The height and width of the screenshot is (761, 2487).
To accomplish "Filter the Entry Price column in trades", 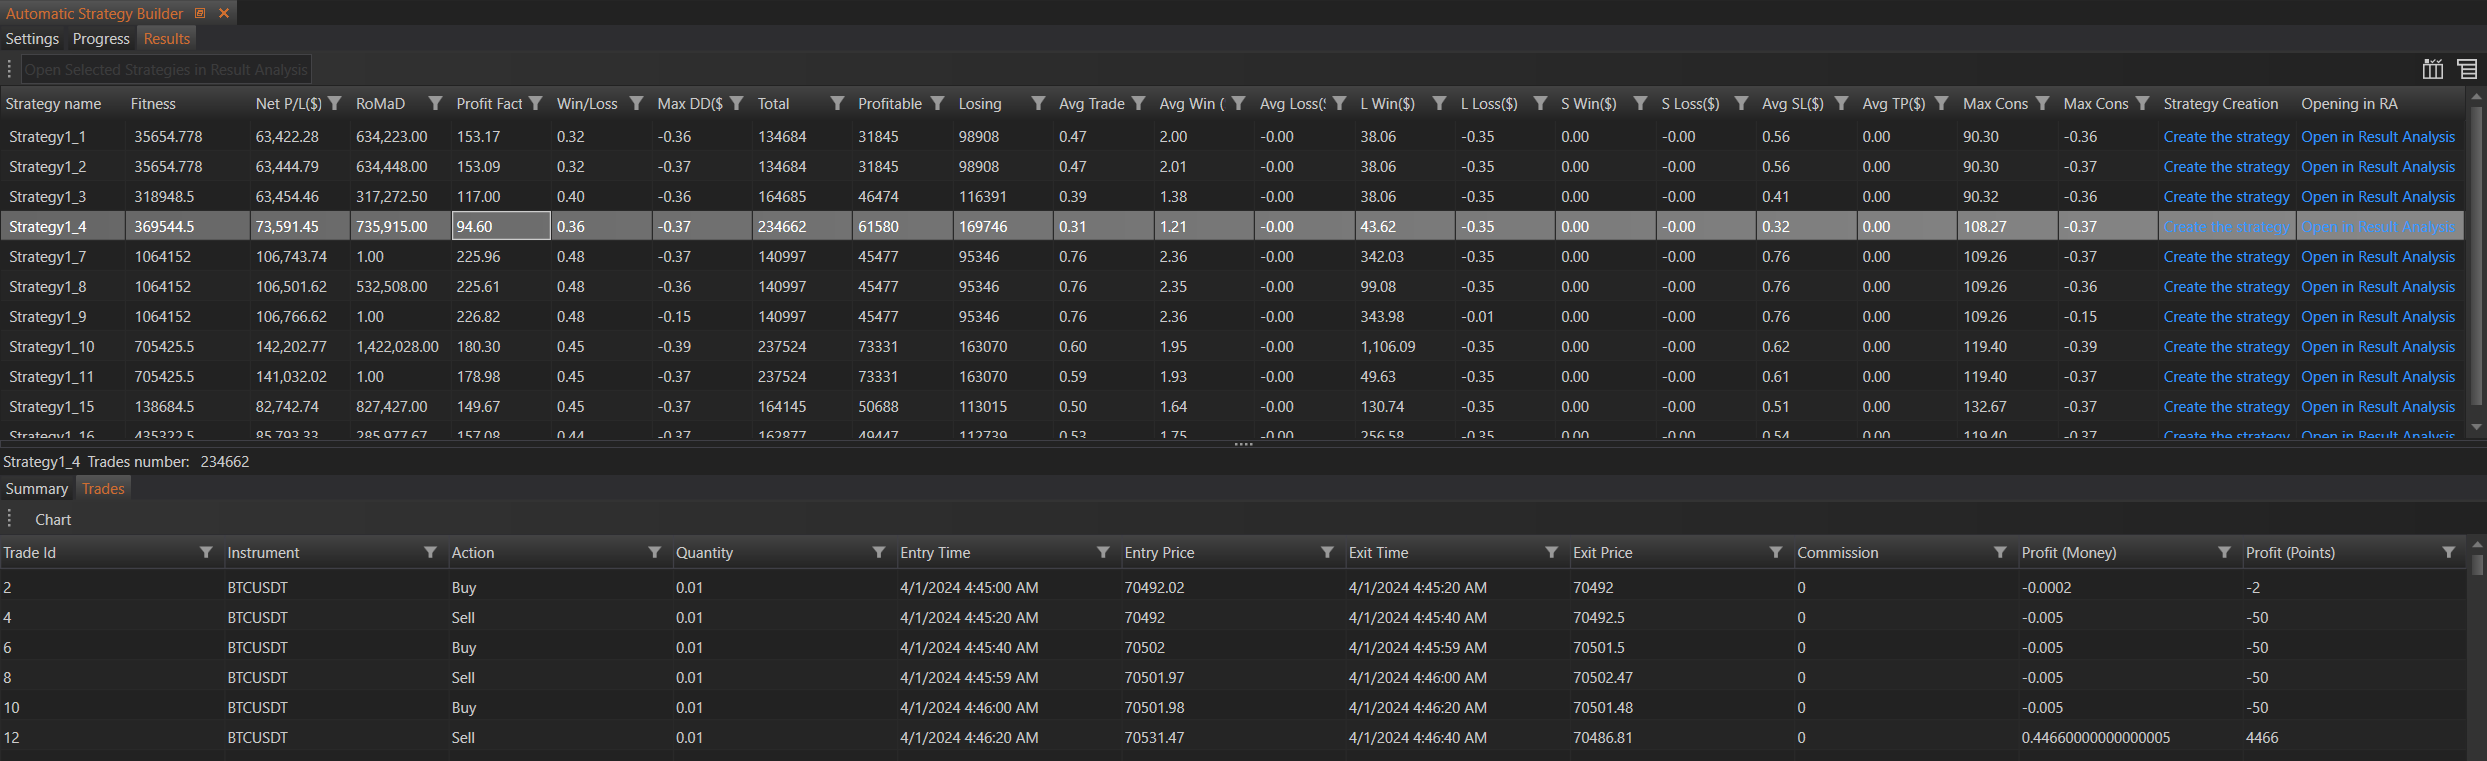I will coord(1327,553).
